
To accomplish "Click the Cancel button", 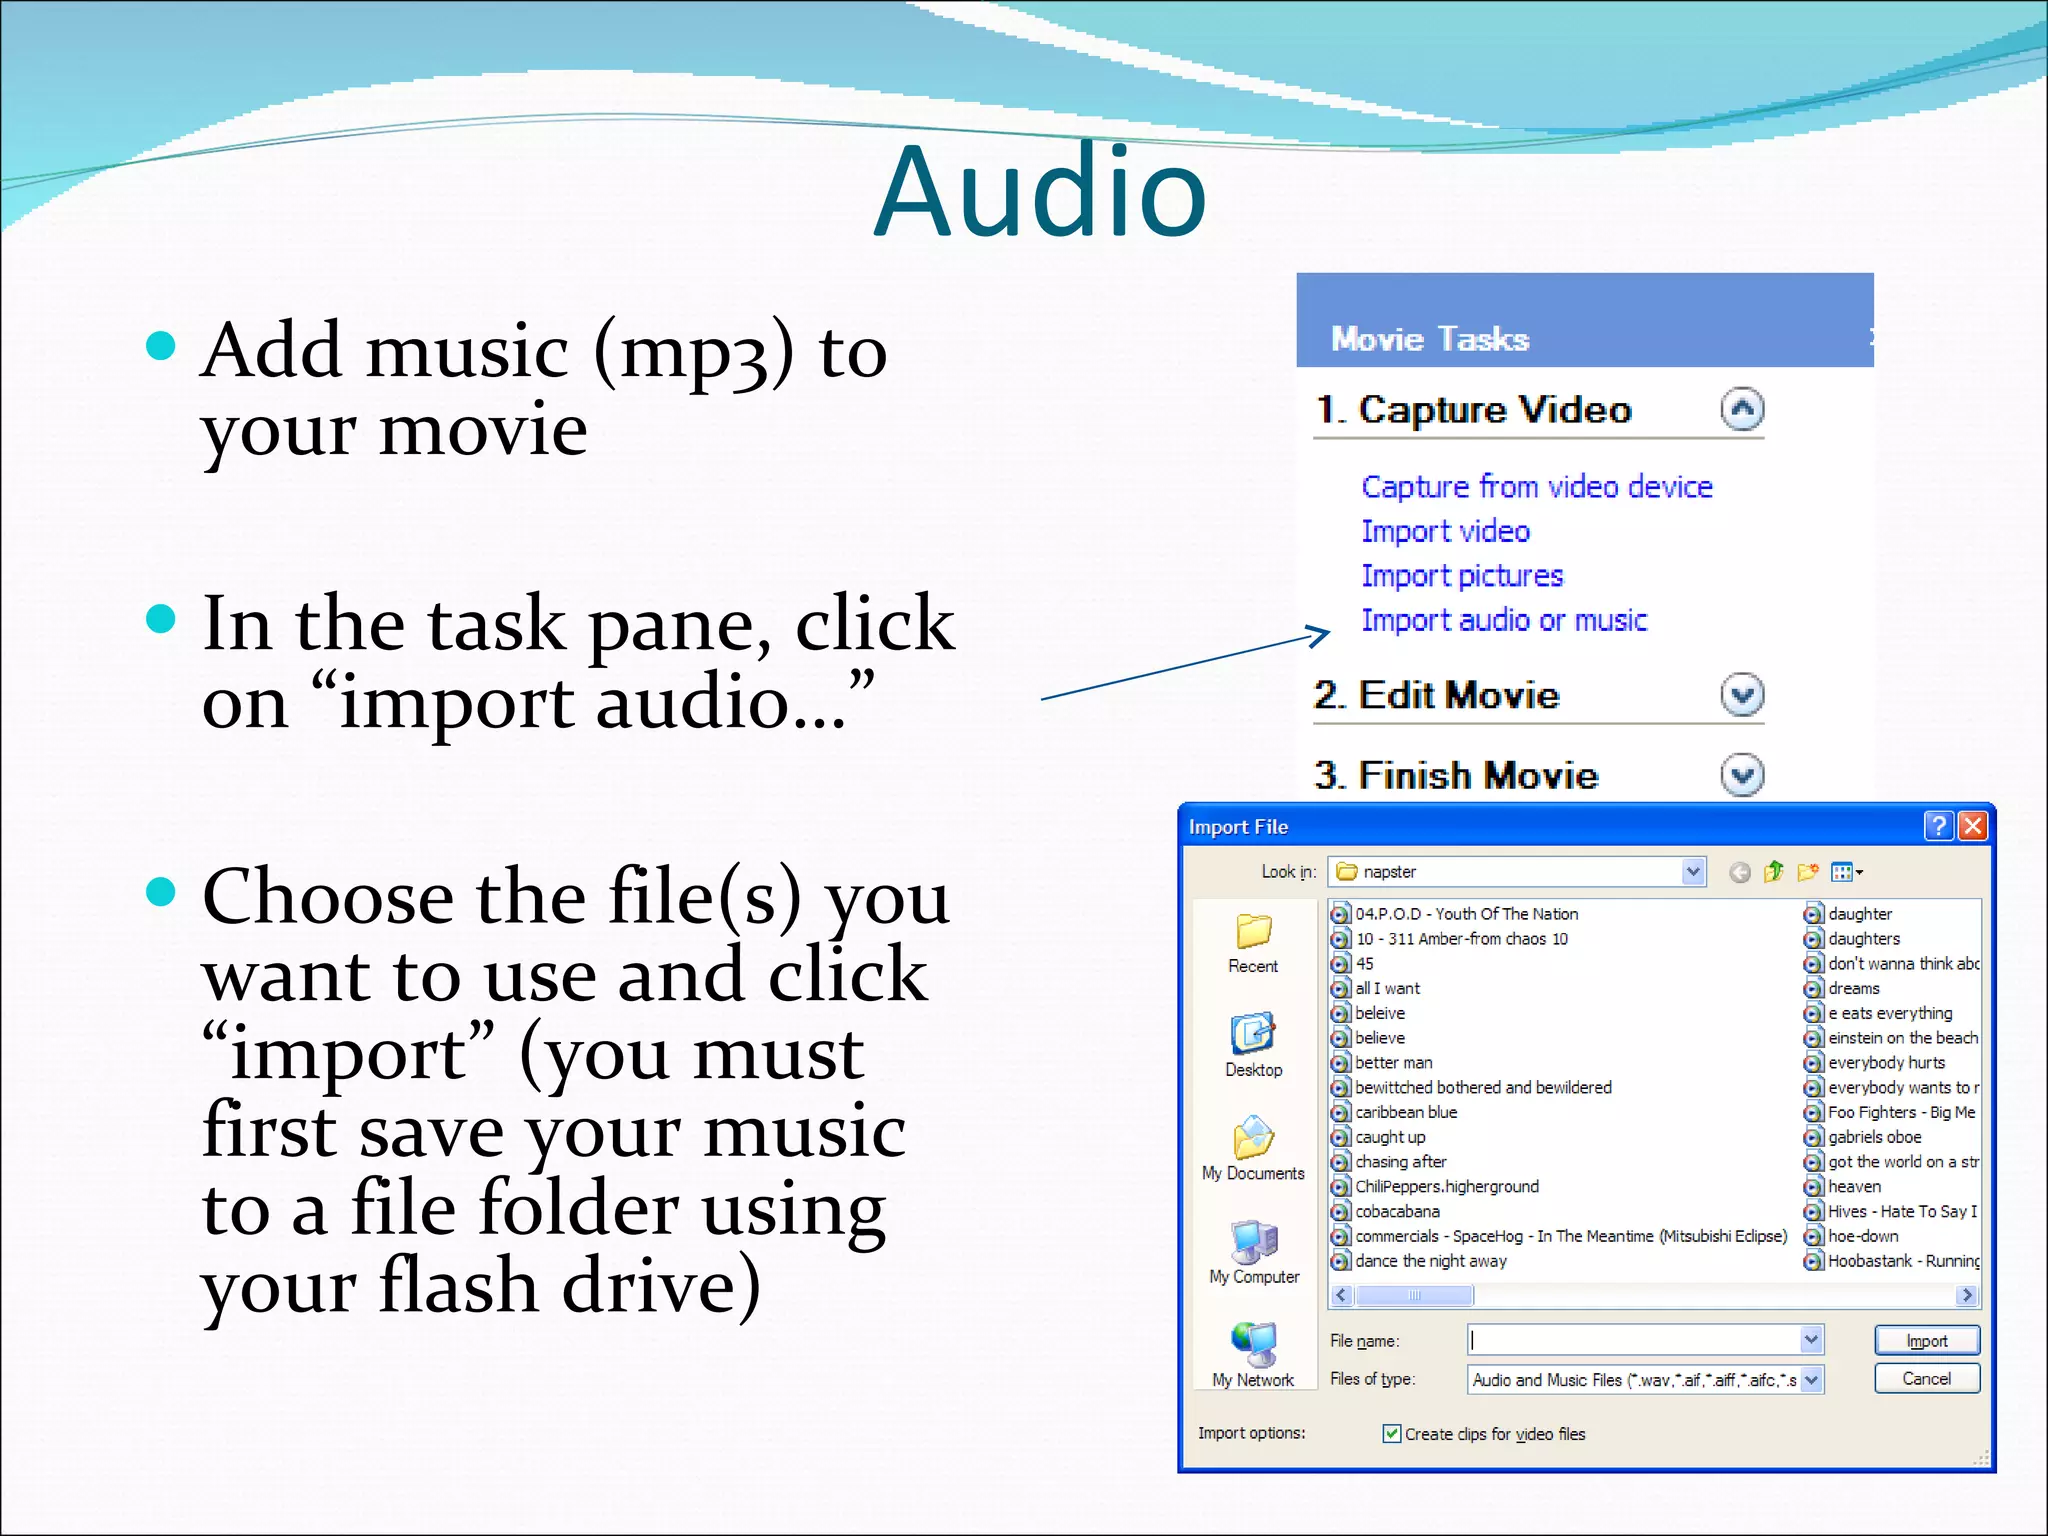I will click(x=1926, y=1379).
